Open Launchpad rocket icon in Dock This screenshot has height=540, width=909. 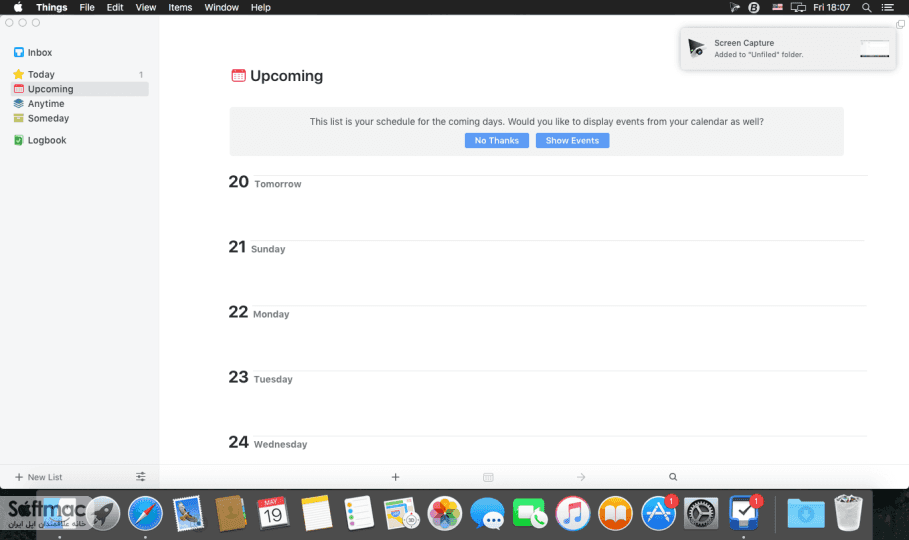click(x=103, y=514)
